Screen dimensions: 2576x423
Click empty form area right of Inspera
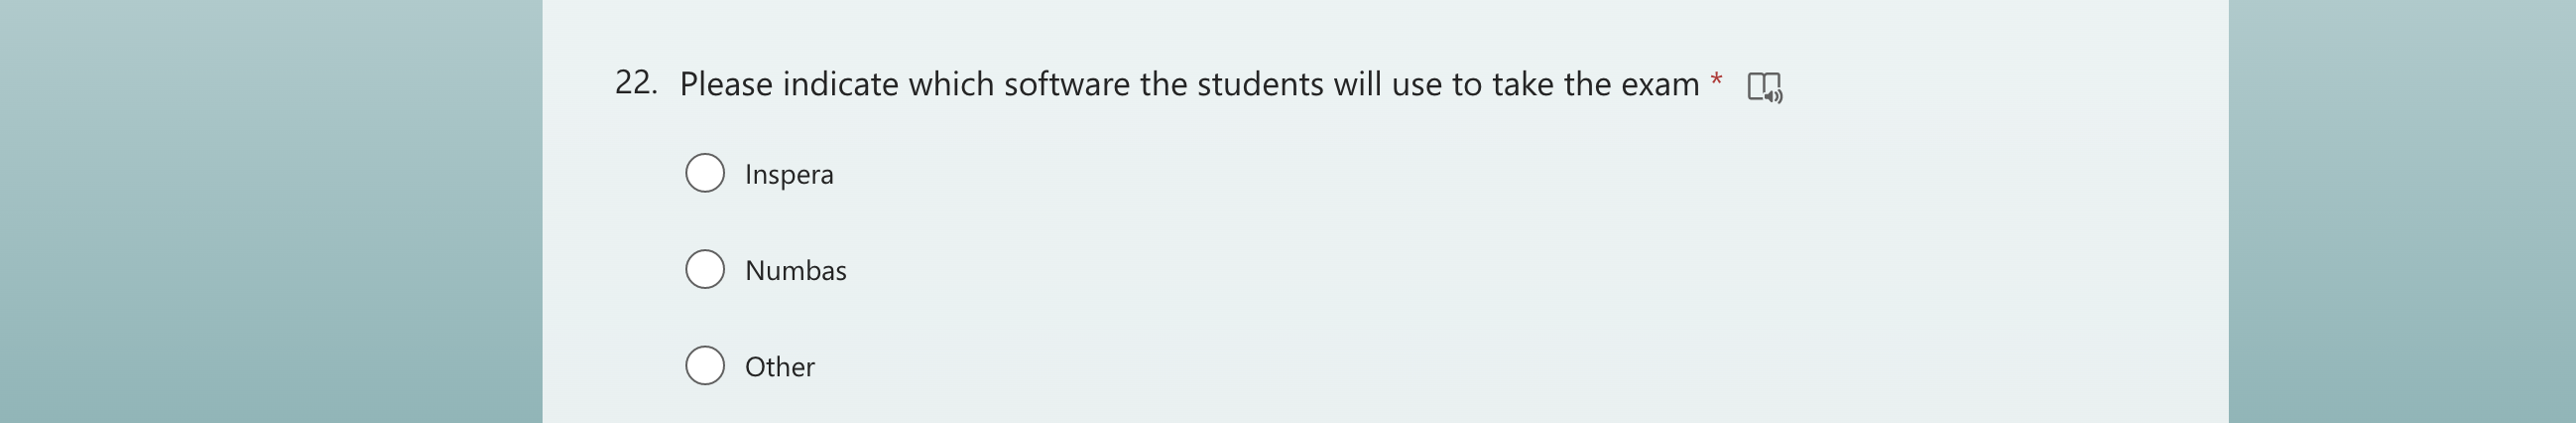click(x=1400, y=175)
